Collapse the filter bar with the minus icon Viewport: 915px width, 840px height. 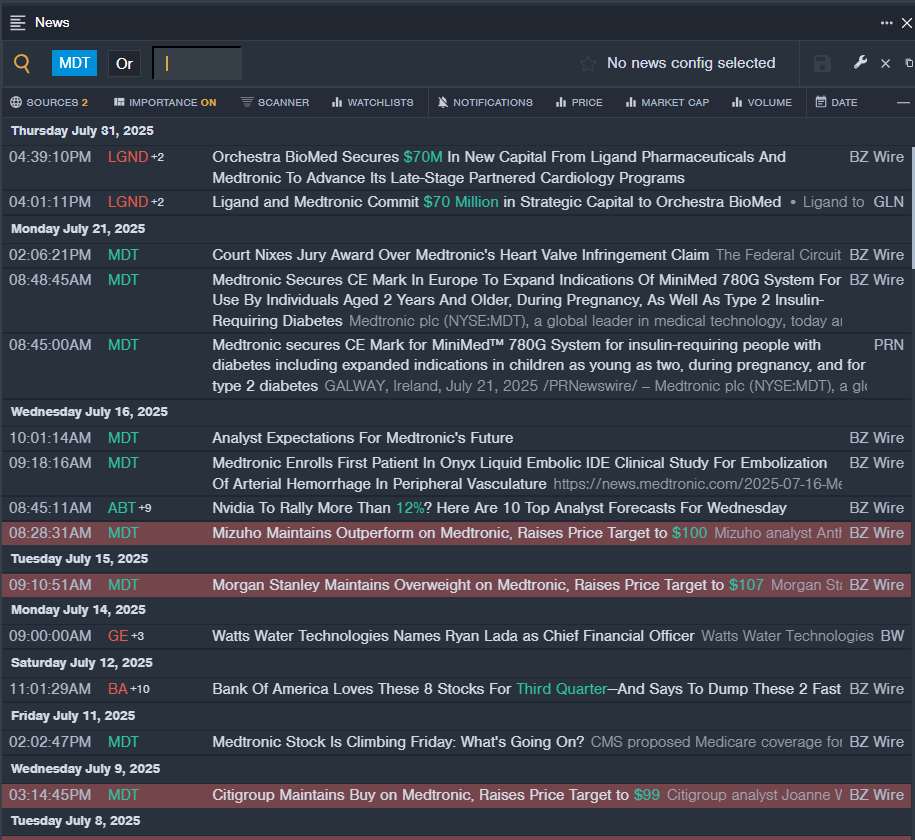903,103
